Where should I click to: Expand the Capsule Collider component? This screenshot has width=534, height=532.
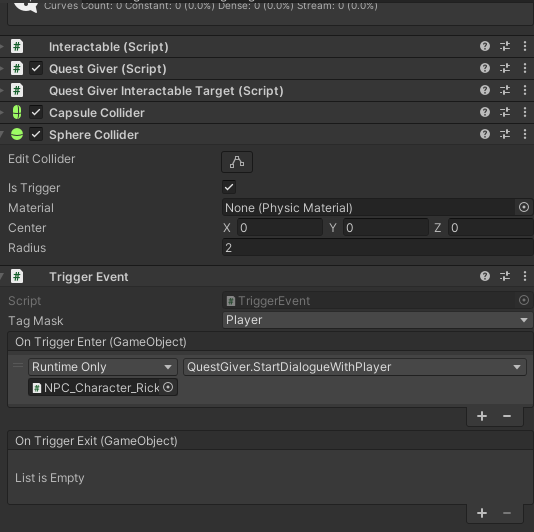tap(2, 112)
